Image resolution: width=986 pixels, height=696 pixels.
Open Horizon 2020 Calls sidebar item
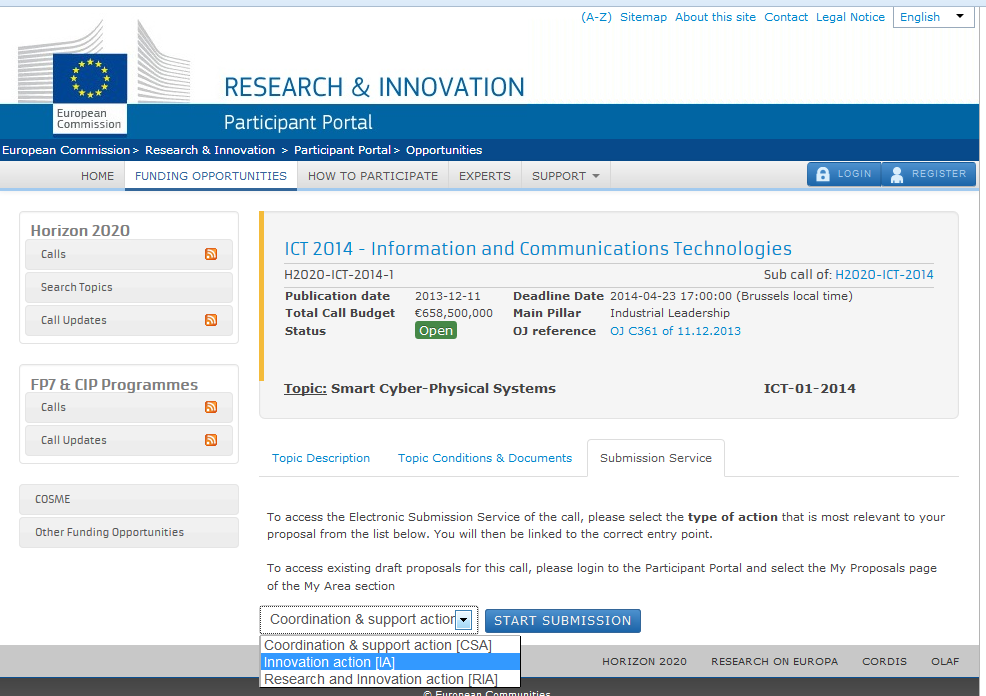click(129, 254)
